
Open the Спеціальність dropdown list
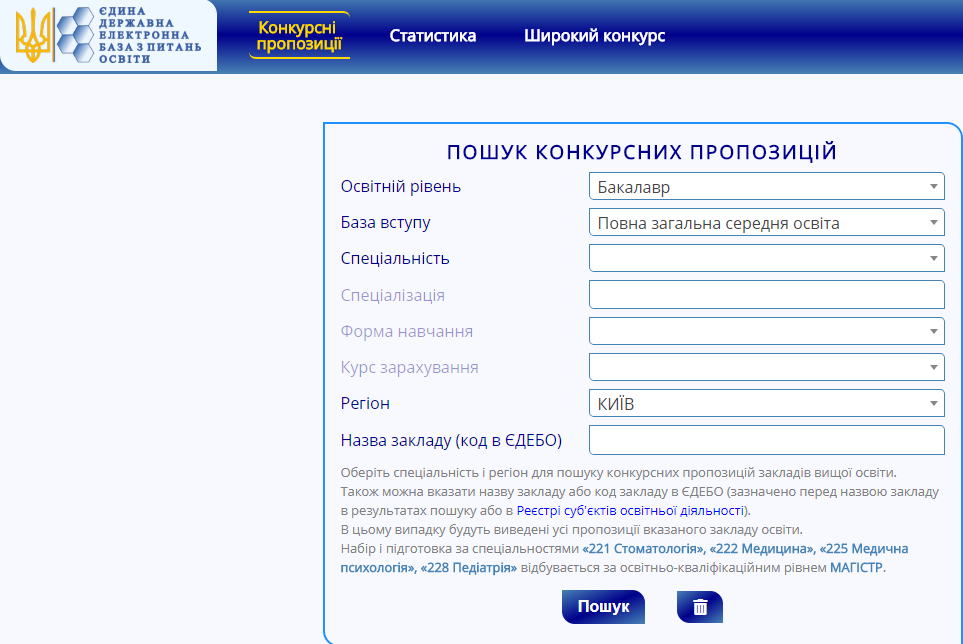pos(766,258)
